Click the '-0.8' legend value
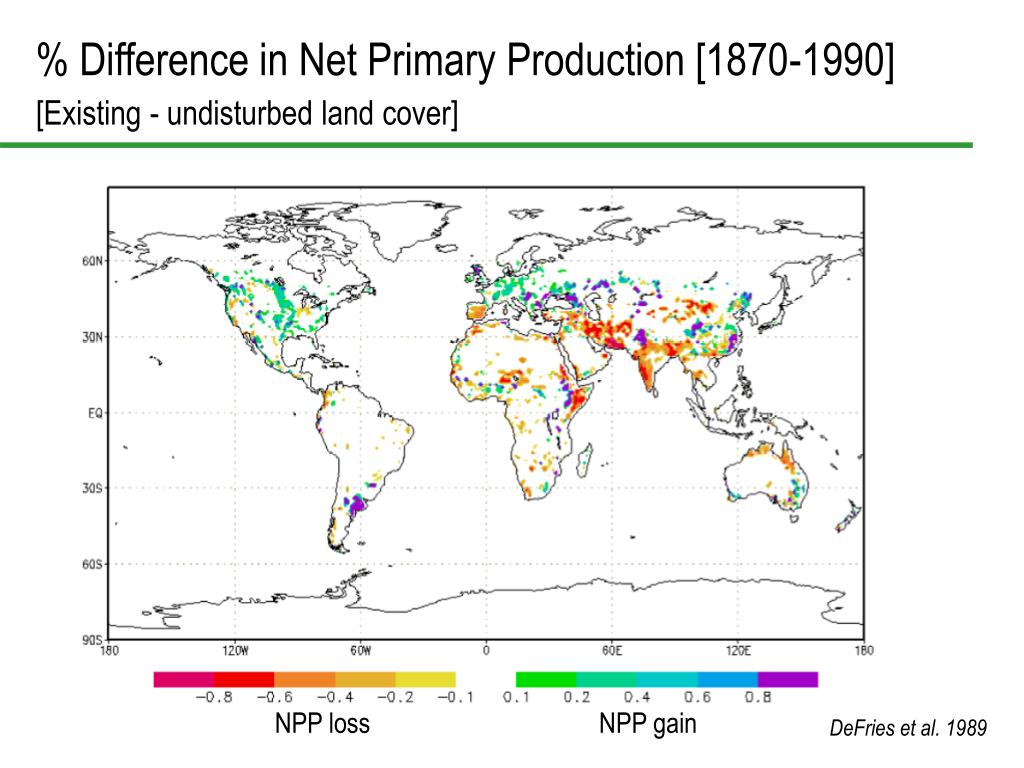The height and width of the screenshot is (768, 1024). [214, 697]
